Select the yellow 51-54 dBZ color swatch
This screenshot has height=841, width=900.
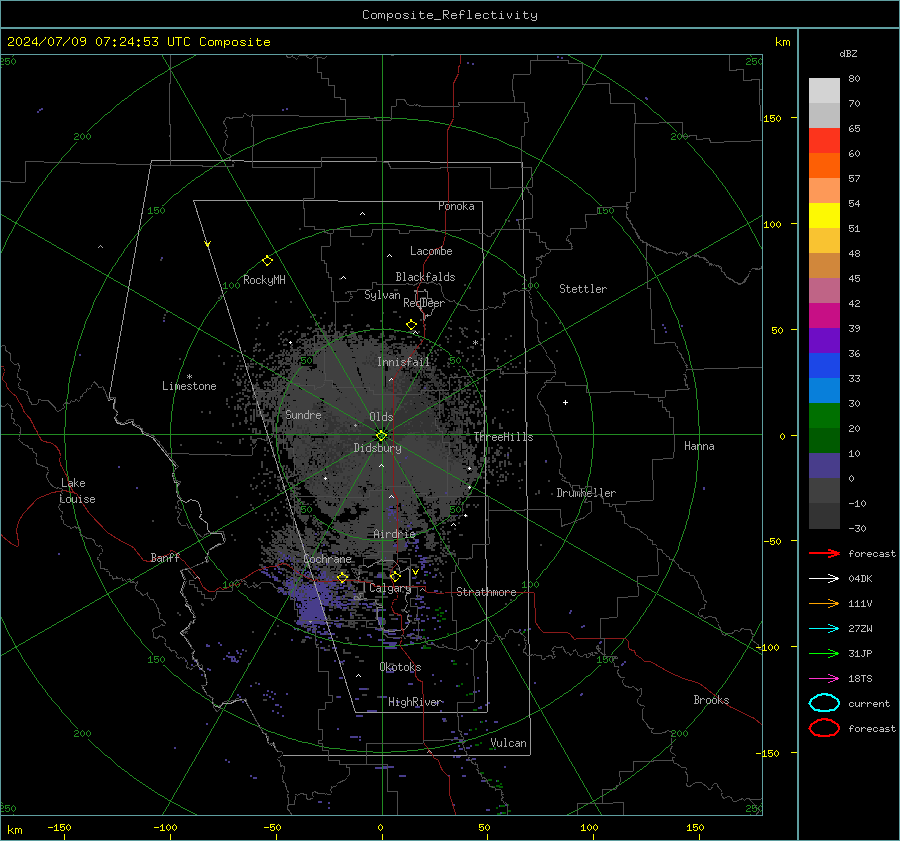click(x=824, y=216)
